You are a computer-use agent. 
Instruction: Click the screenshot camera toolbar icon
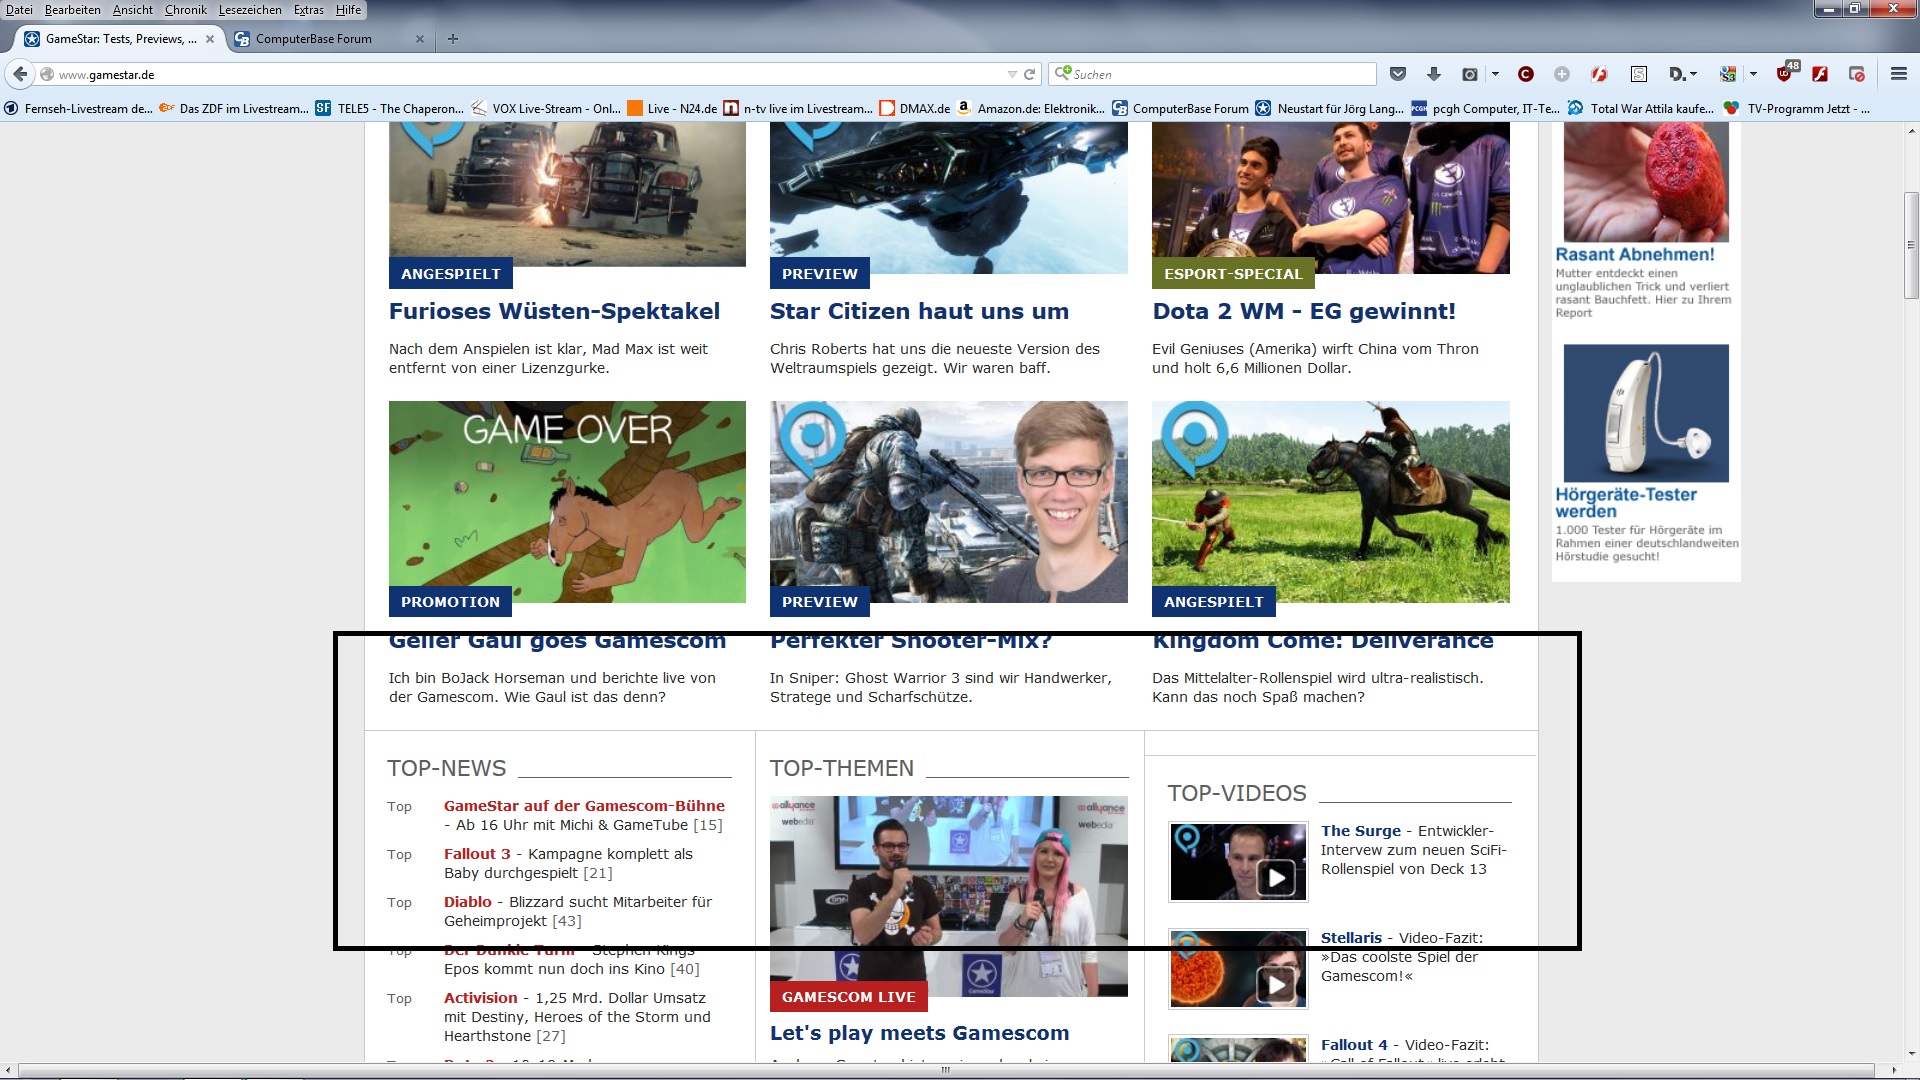tap(1469, 74)
